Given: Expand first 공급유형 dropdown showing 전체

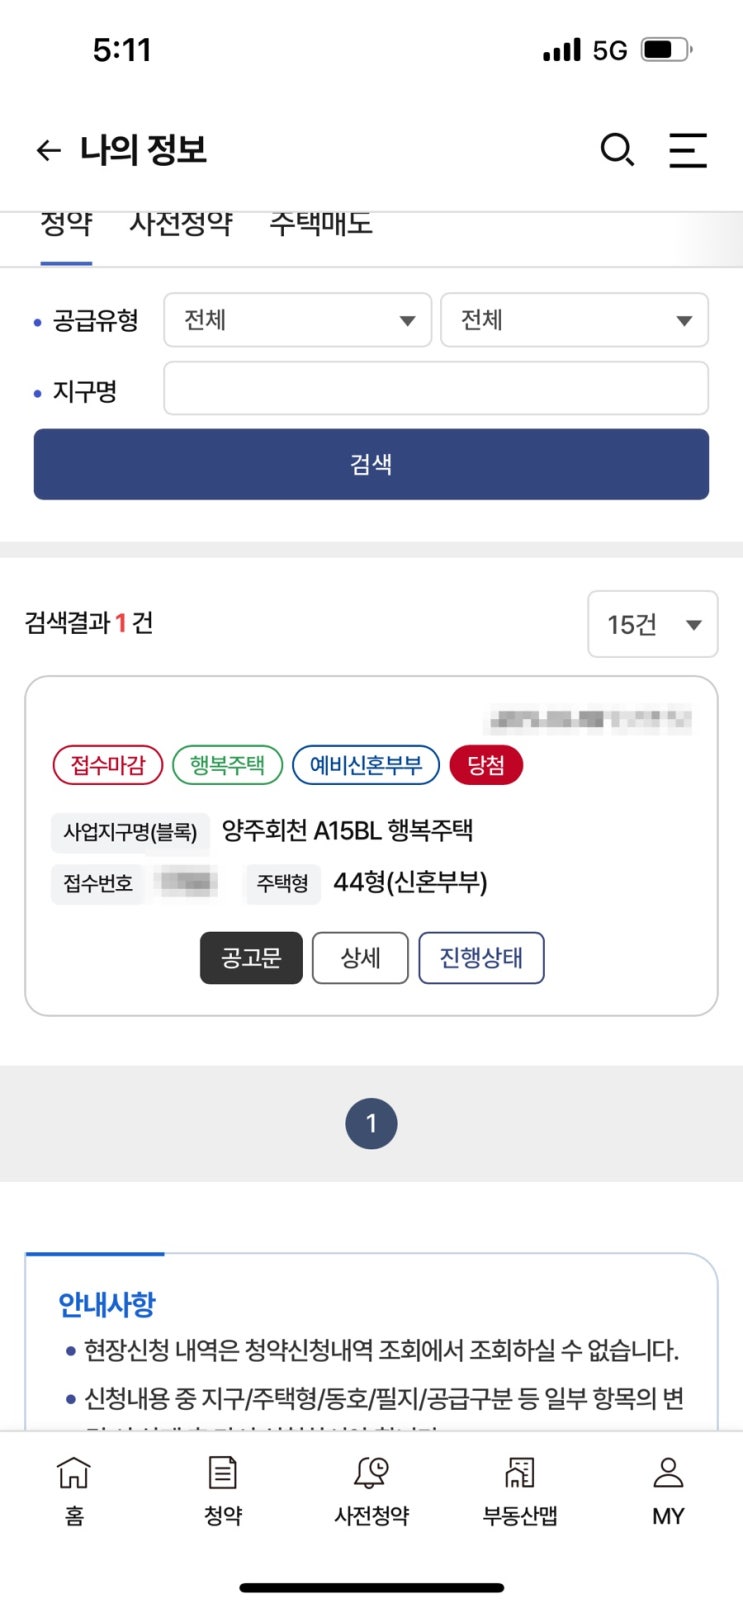Looking at the screenshot, I should point(297,320).
